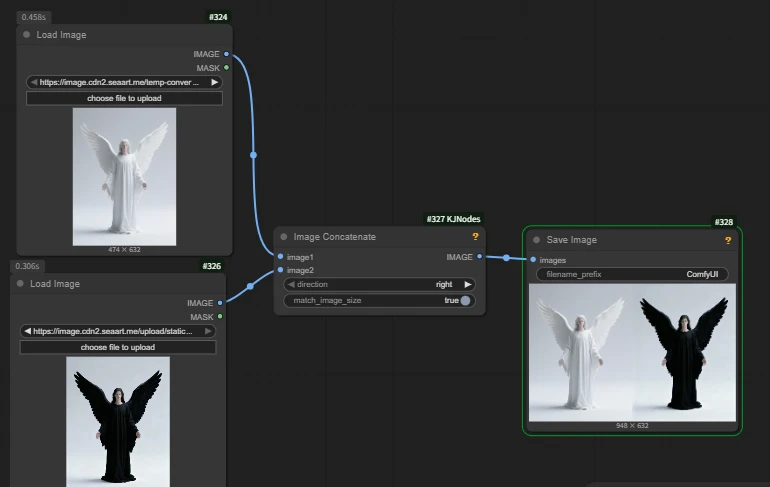Click MASK output port of node #324

tap(227, 68)
